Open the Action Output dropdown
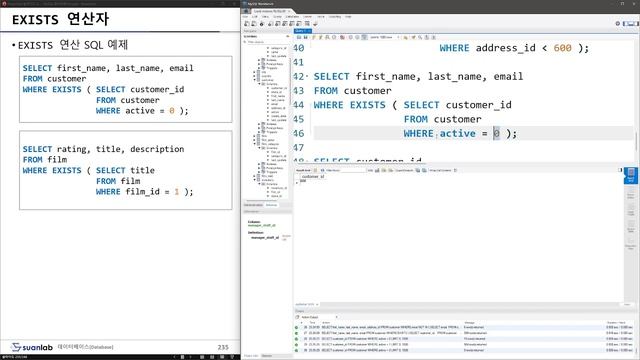This screenshot has height=360, width=640. click(x=319, y=317)
